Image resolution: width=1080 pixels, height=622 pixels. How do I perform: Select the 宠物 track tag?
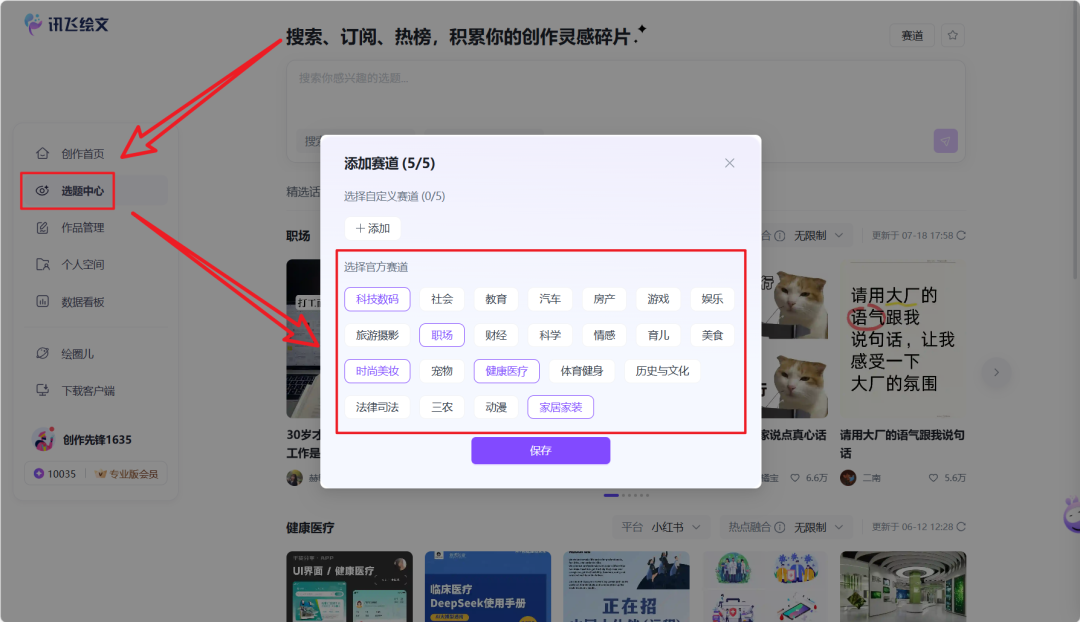pos(442,371)
